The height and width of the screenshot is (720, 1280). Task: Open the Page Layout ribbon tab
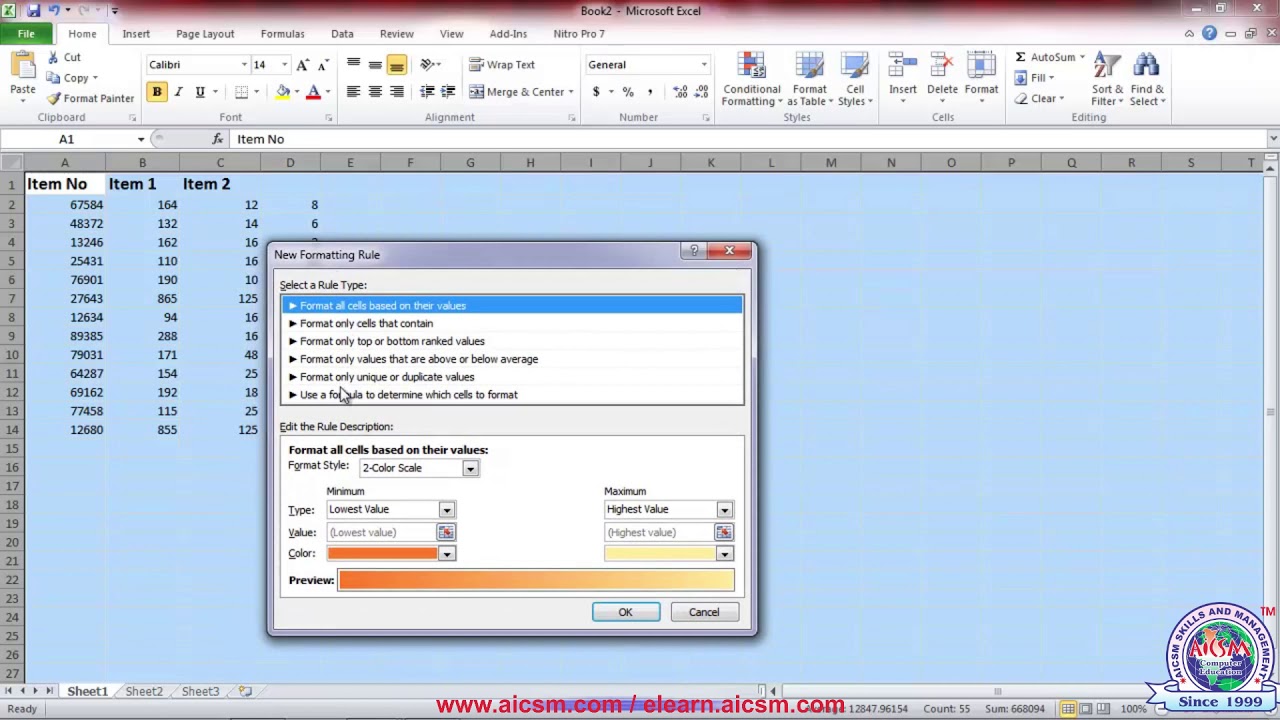(205, 34)
